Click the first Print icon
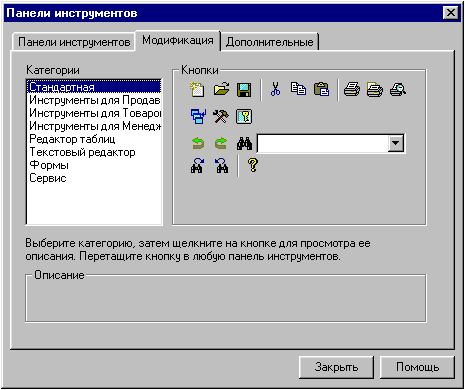465x390 pixels. (352, 89)
